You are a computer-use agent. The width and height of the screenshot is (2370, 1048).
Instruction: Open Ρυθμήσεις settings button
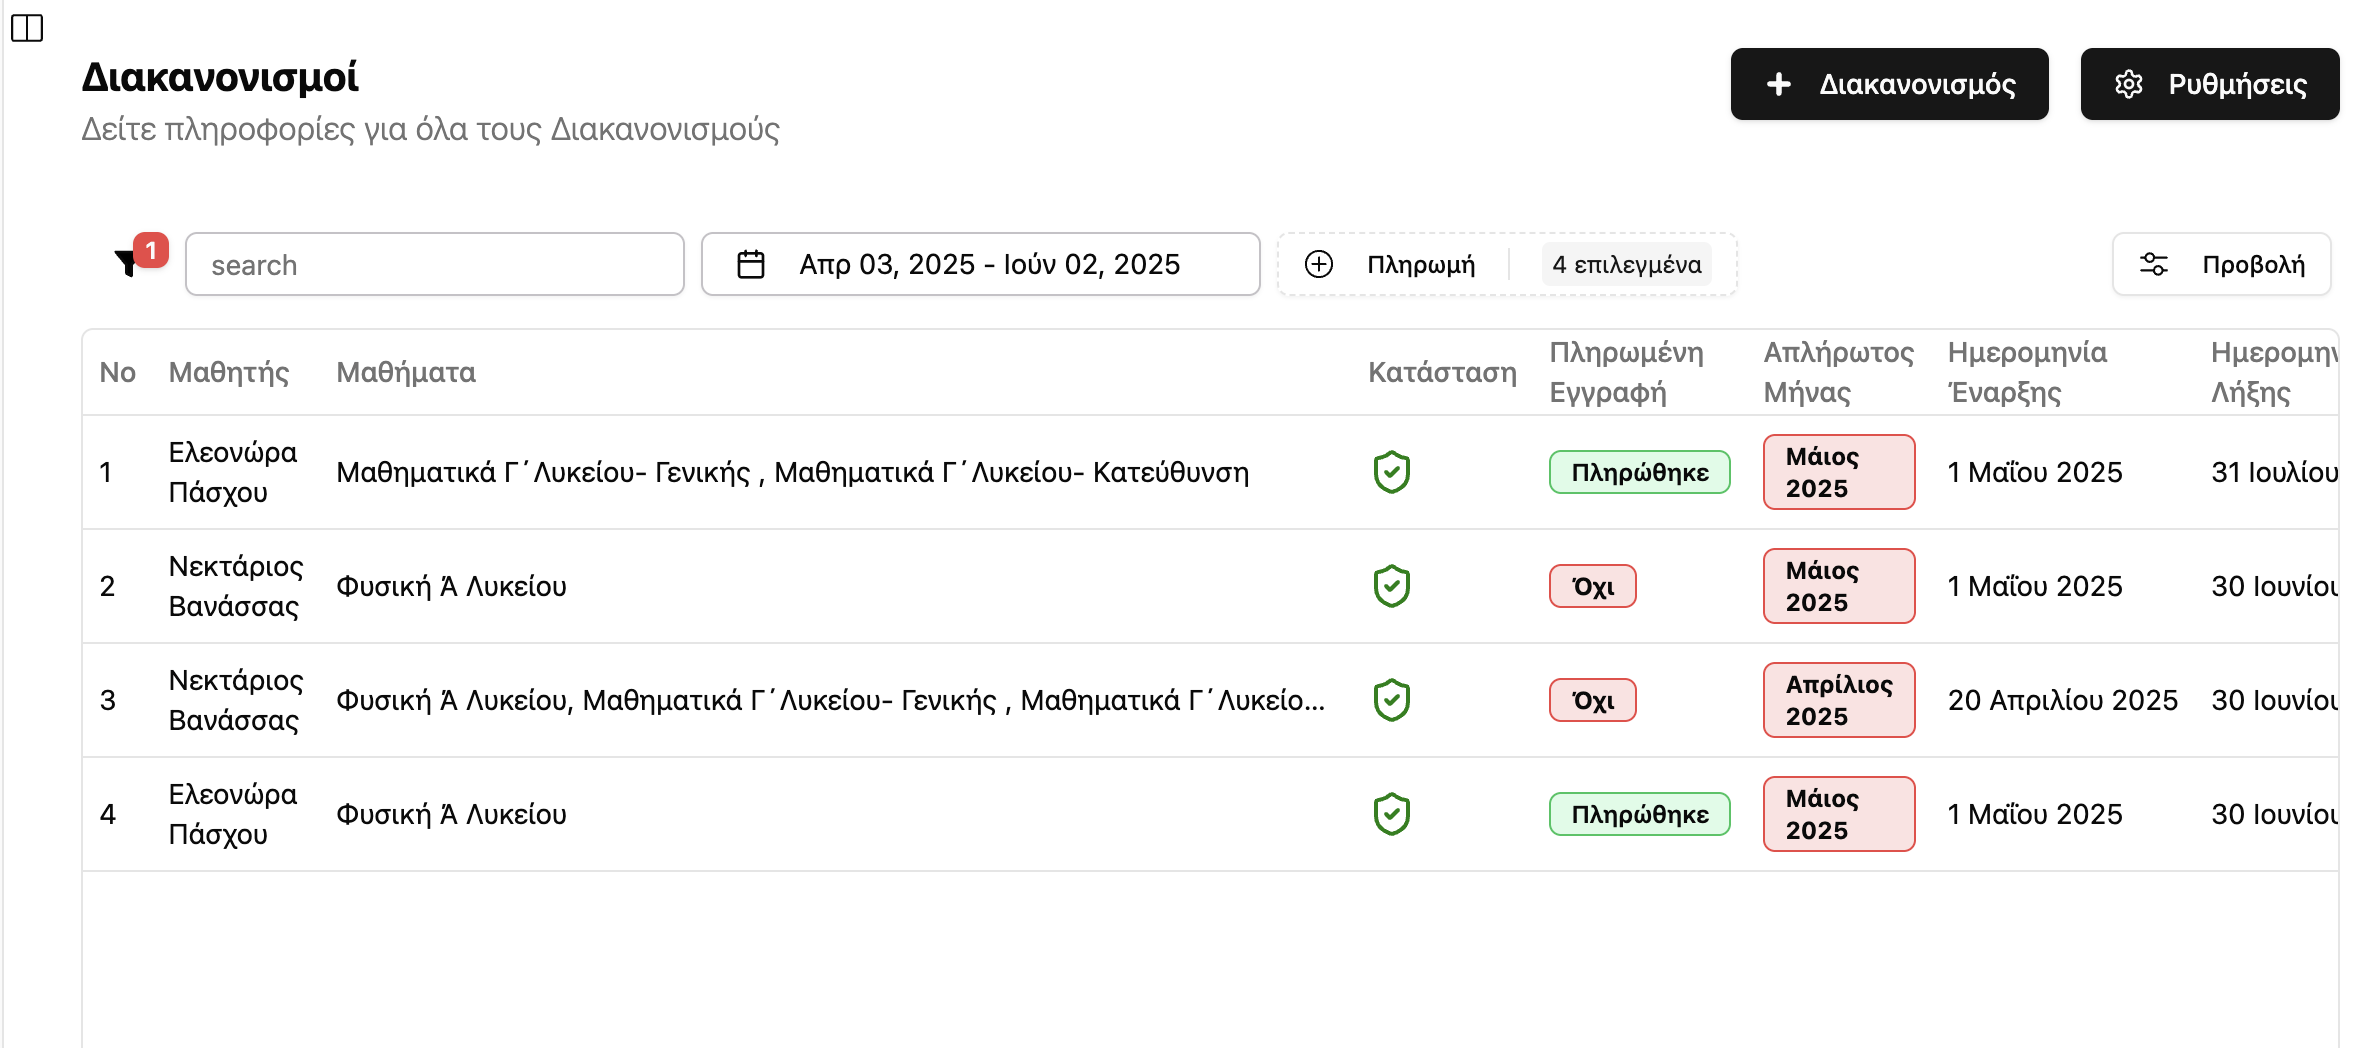click(x=2209, y=84)
